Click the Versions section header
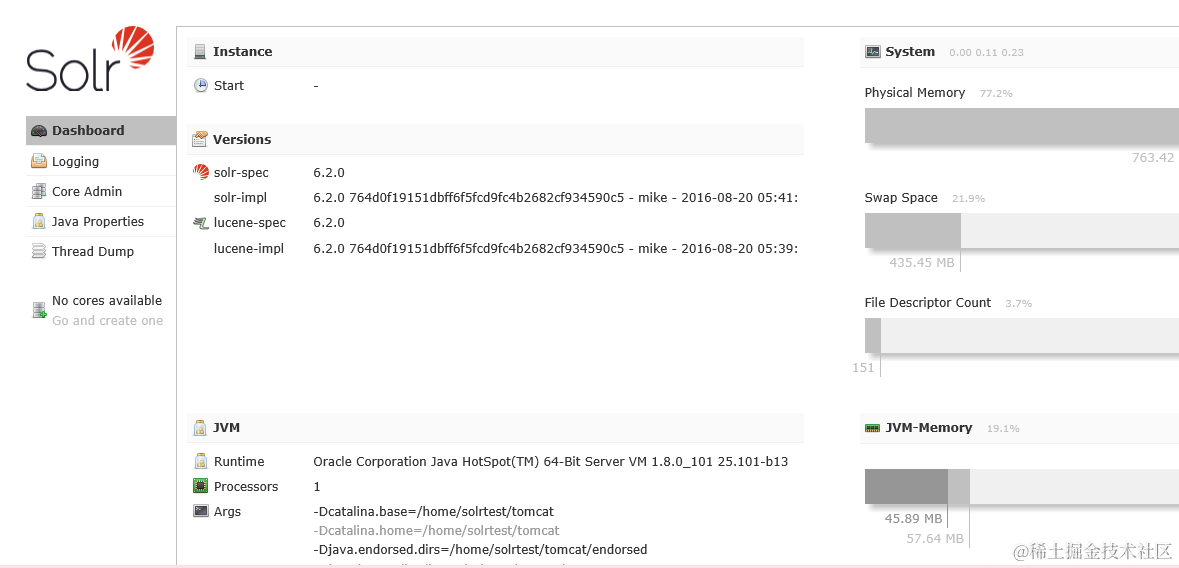The height and width of the screenshot is (568, 1179). [x=496, y=139]
